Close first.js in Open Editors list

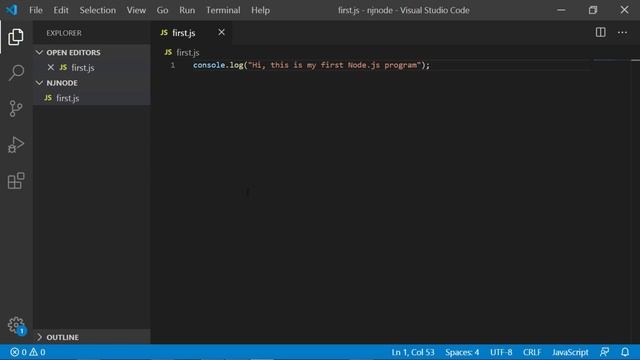51,67
